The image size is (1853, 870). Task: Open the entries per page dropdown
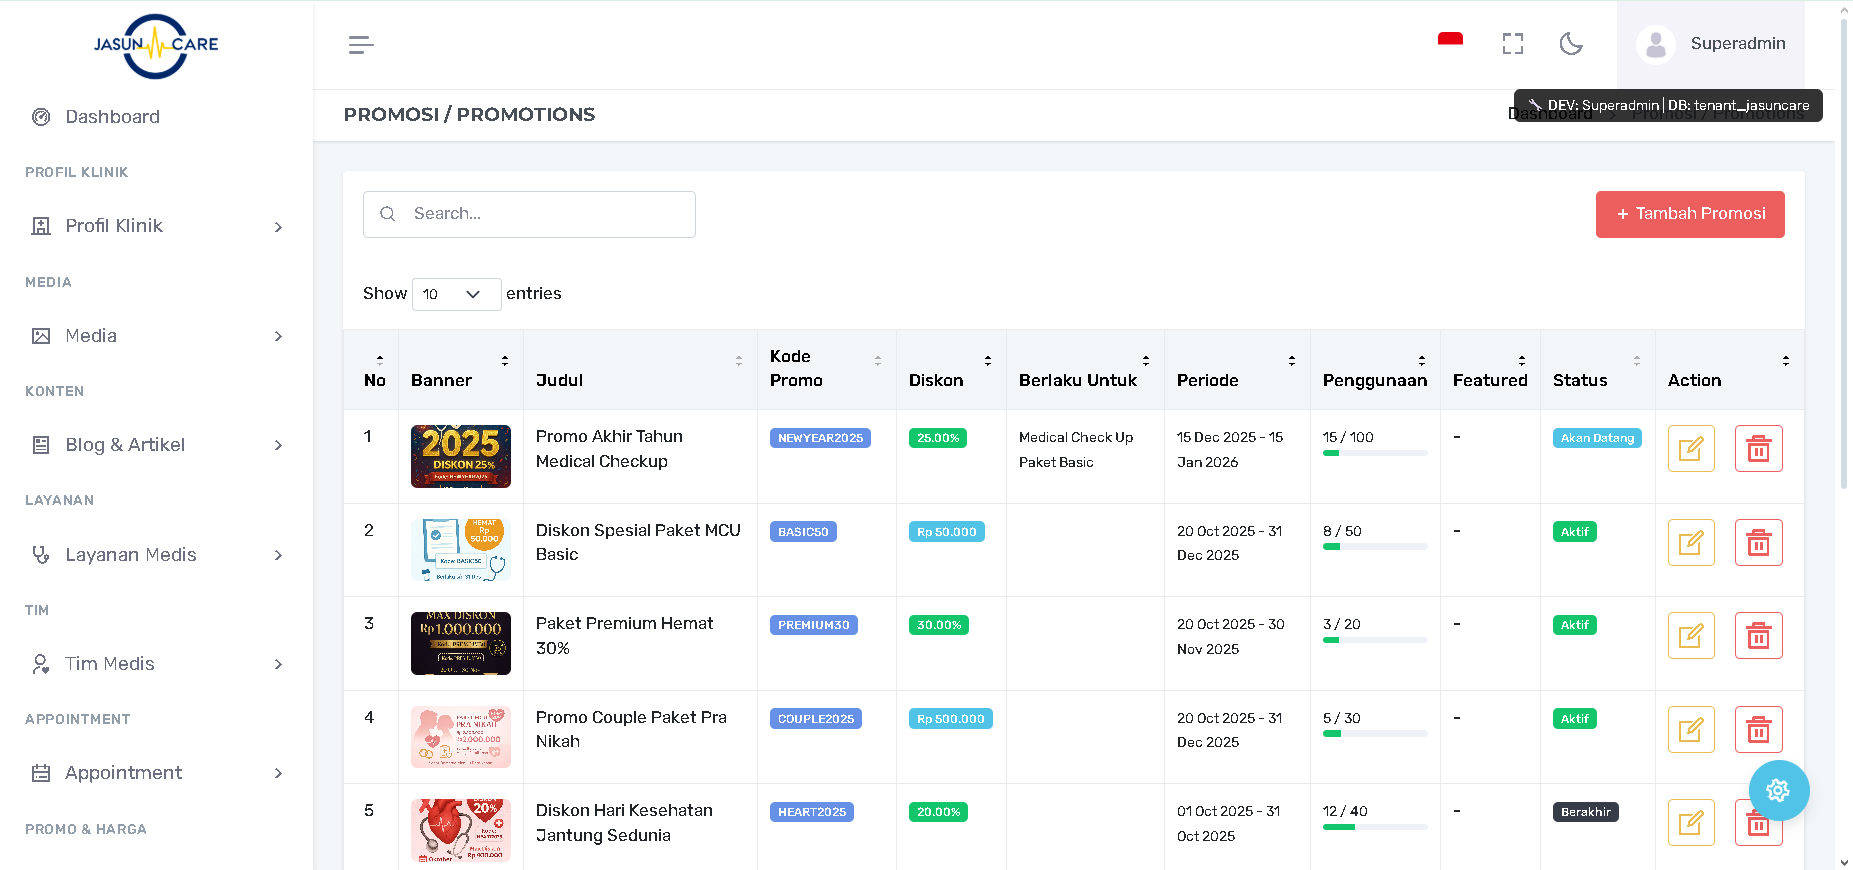click(x=456, y=294)
